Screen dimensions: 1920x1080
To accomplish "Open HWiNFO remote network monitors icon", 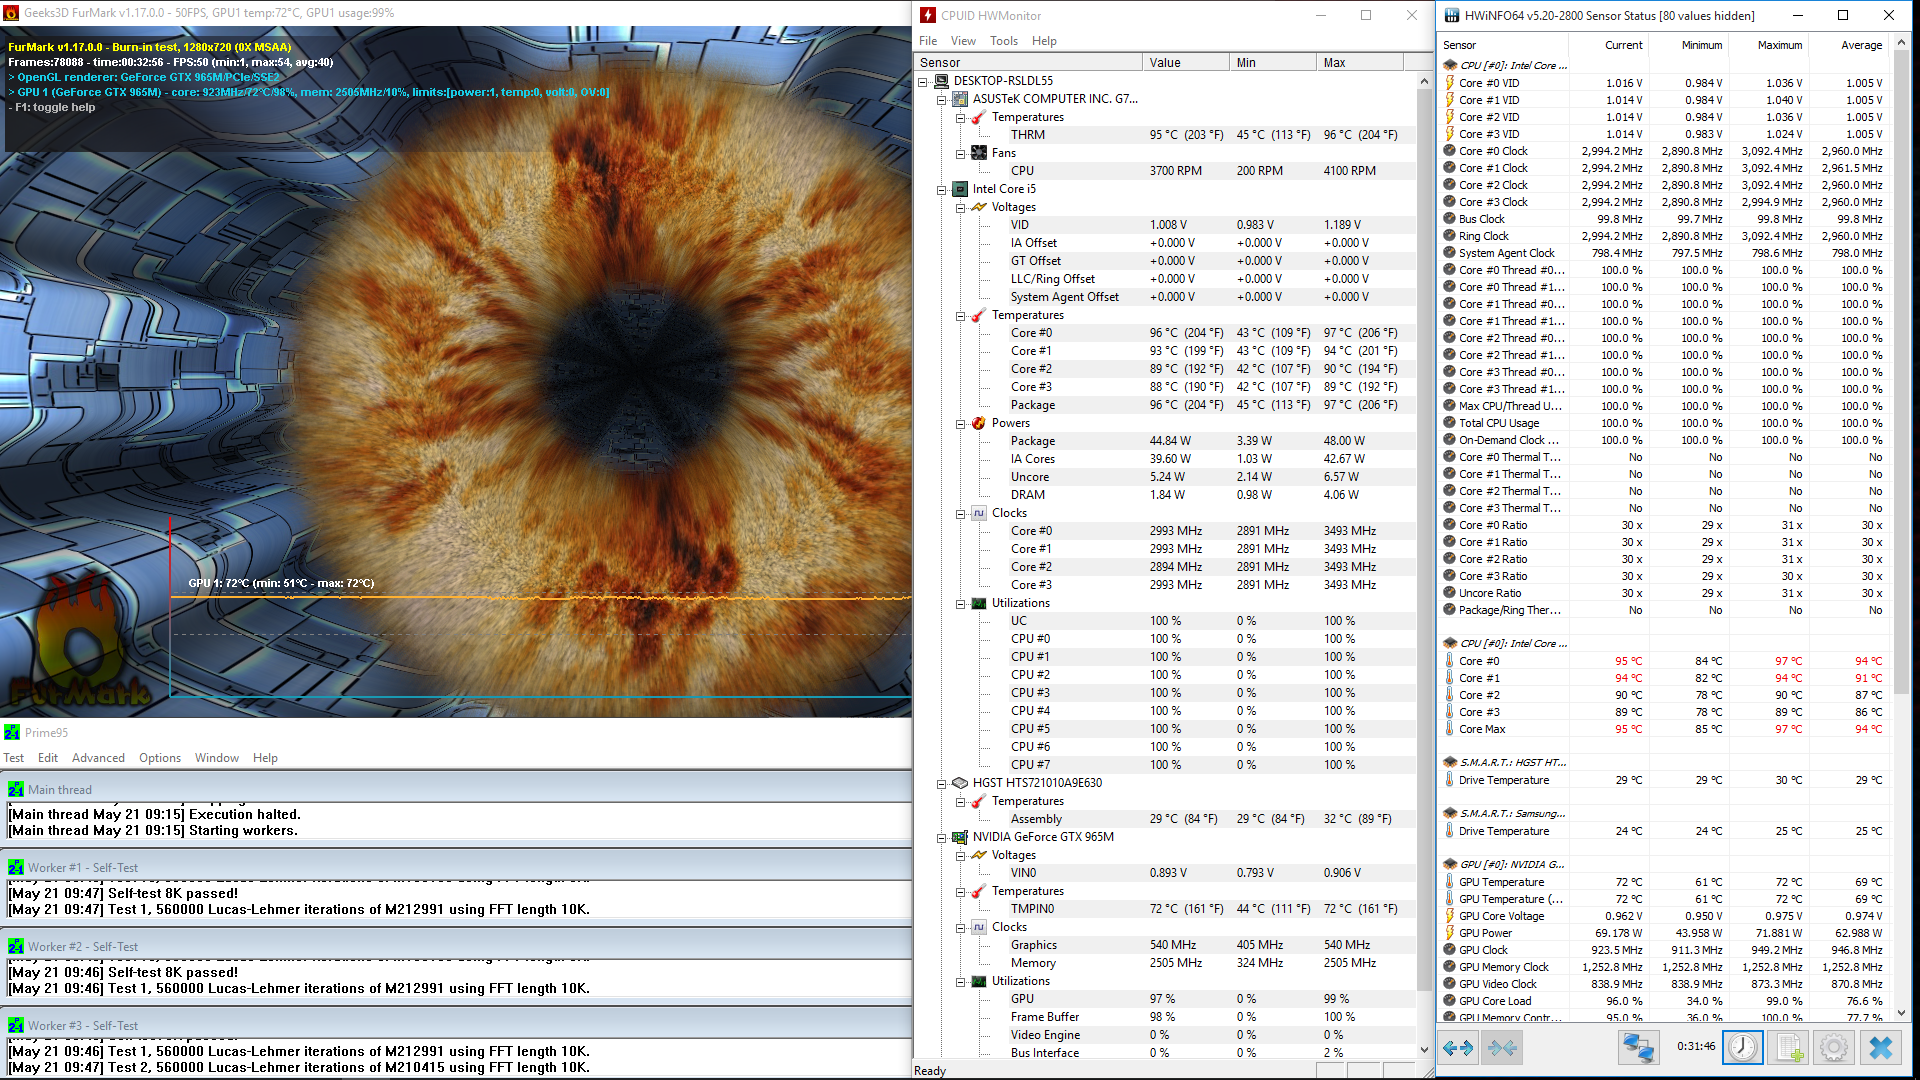I will click(x=1638, y=1047).
